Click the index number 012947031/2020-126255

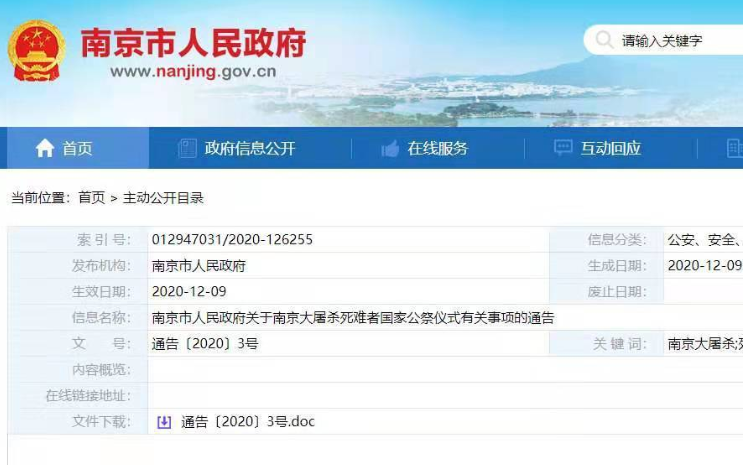232,240
